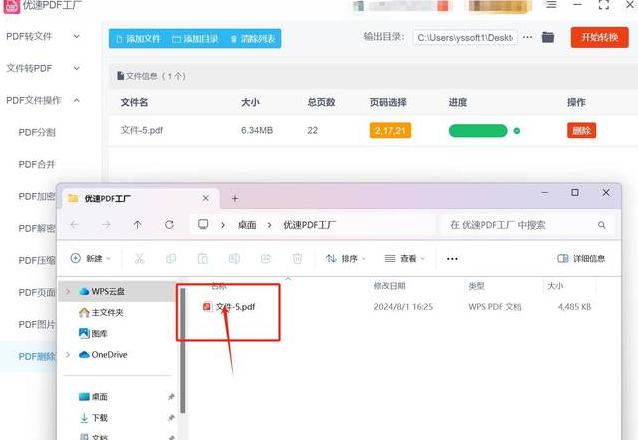This screenshot has width=638, height=440.
Task: Open the 查看 view dropdown
Action: click(404, 258)
